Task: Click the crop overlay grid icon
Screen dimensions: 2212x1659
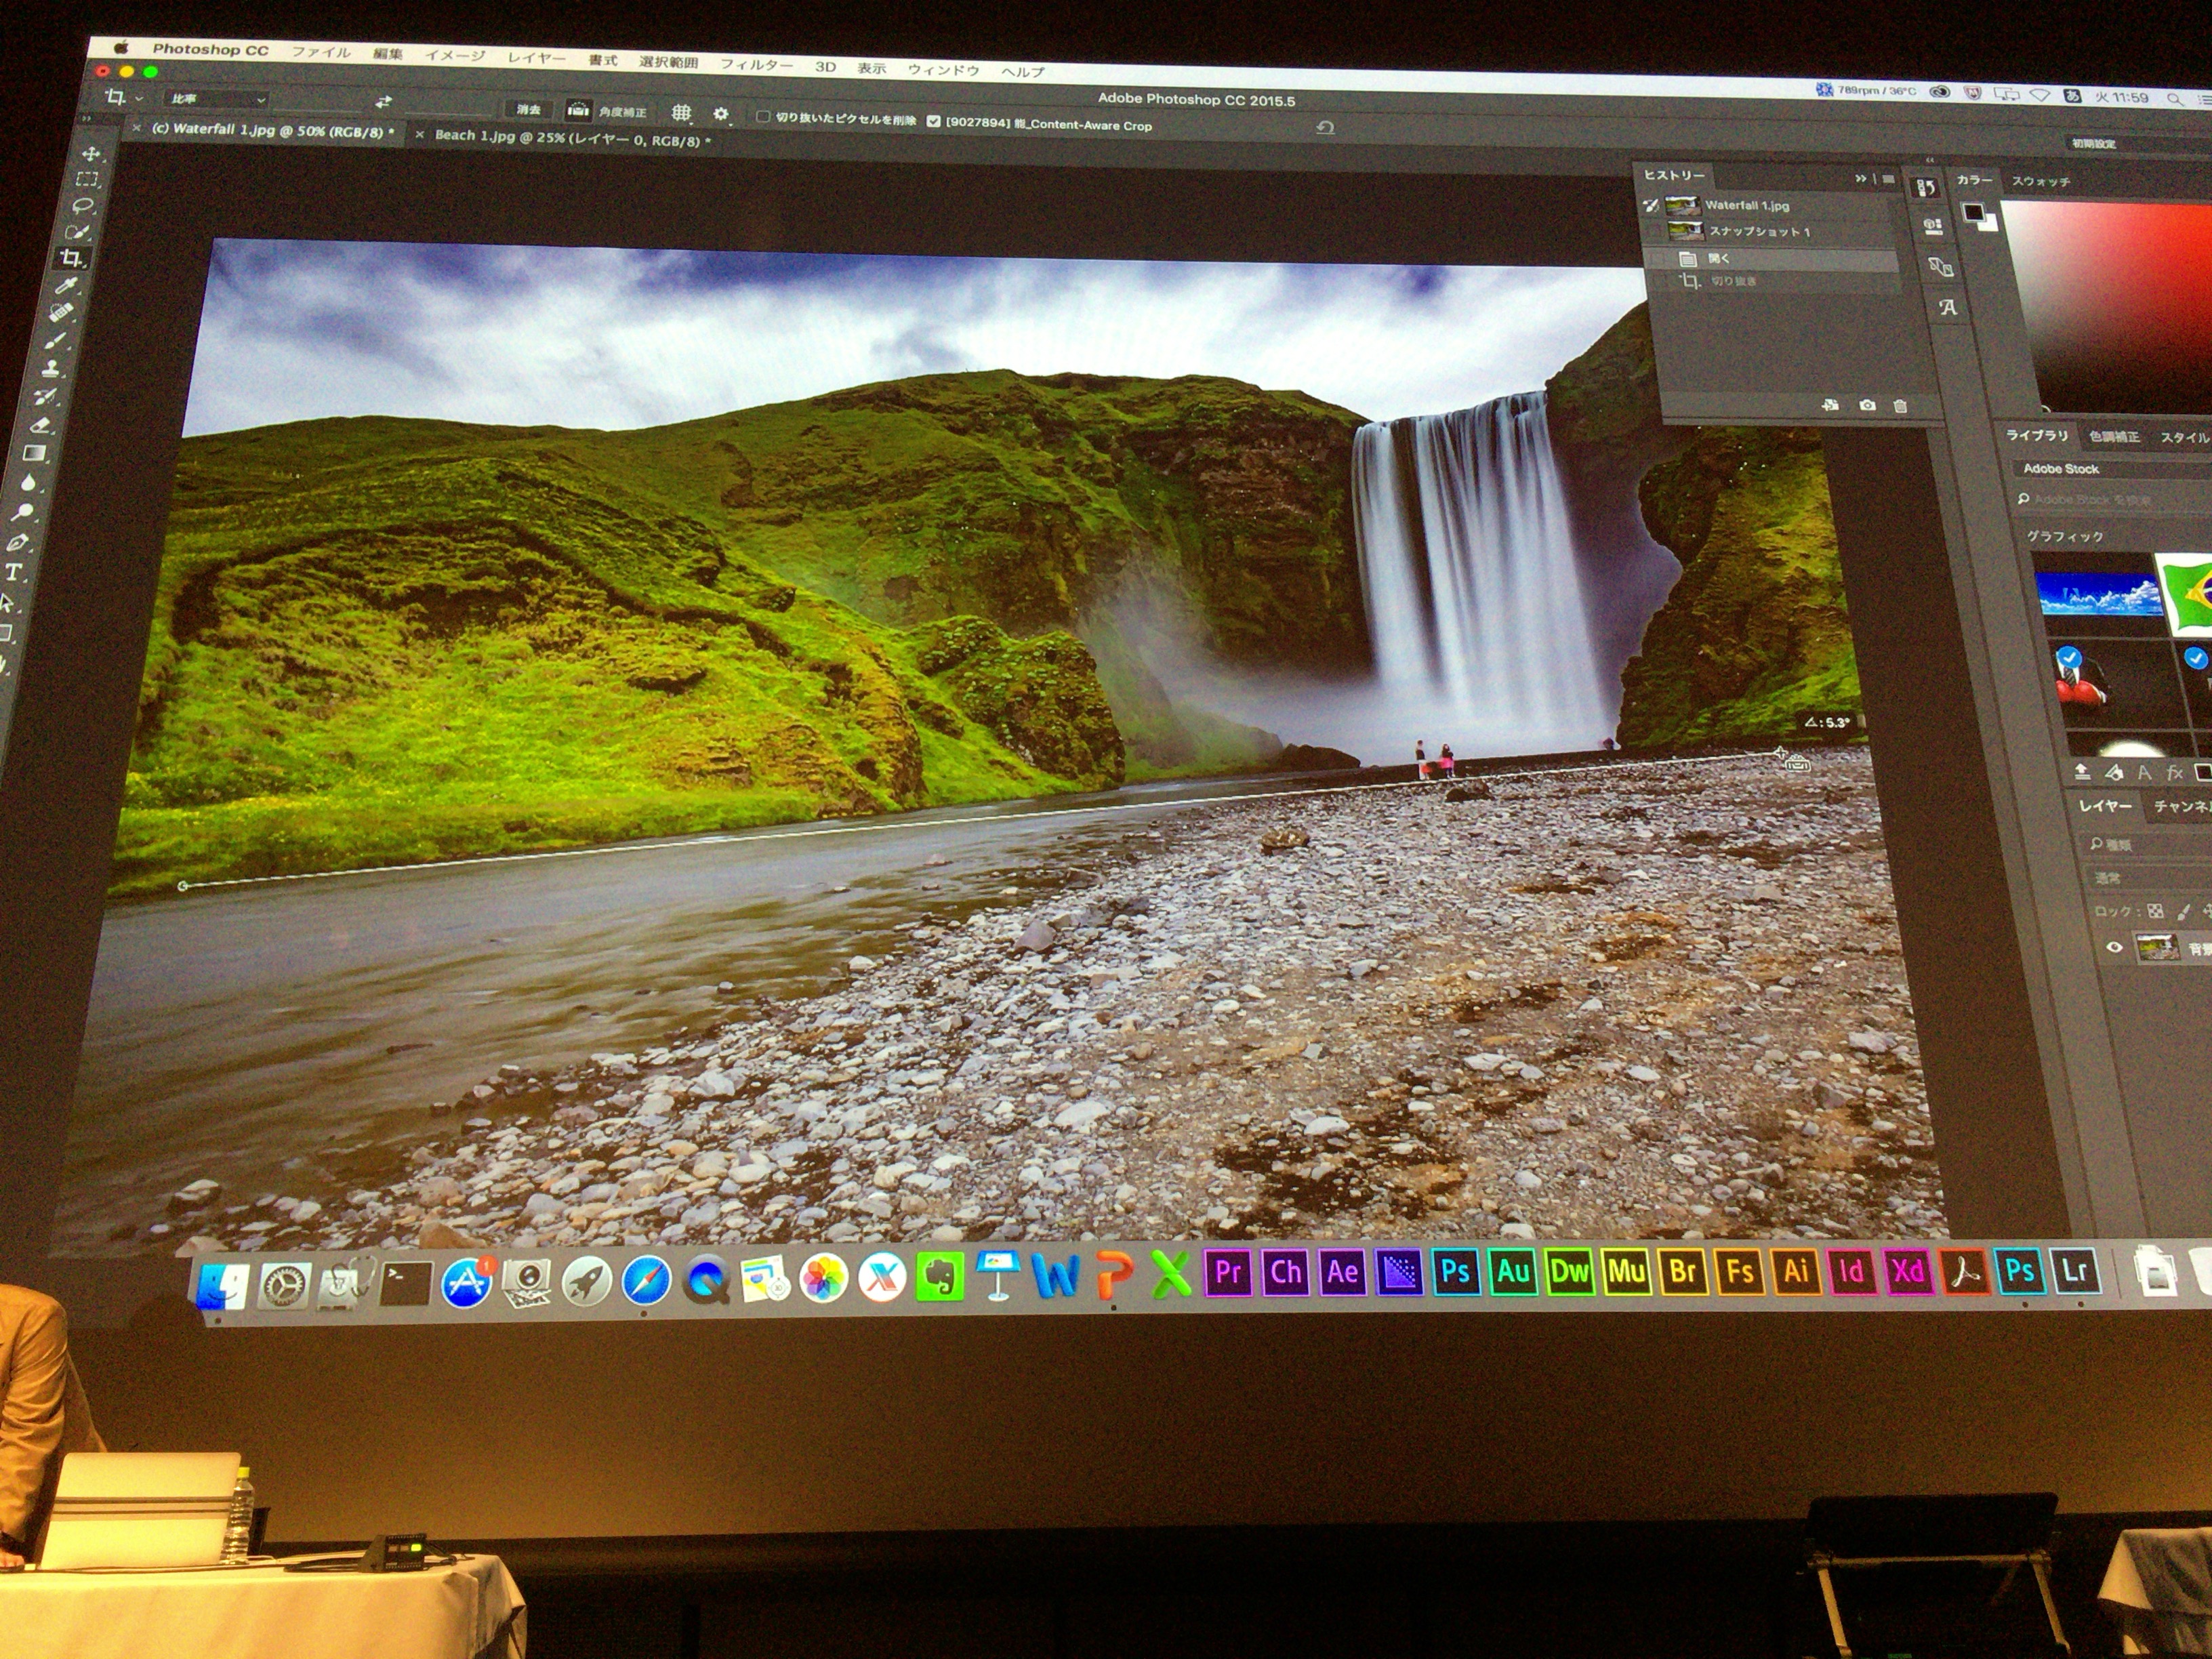Action: point(681,112)
